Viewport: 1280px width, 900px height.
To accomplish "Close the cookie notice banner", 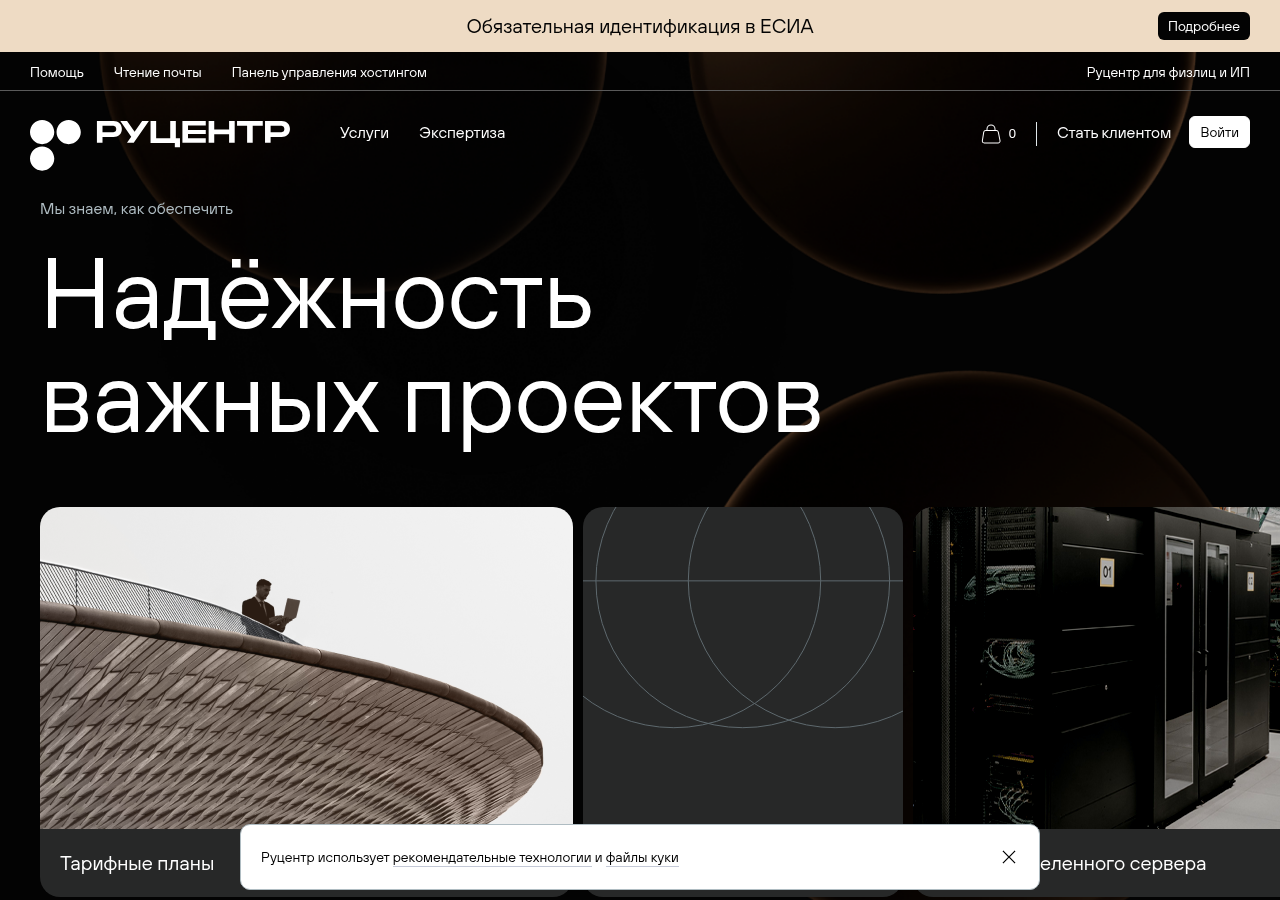I will [1009, 857].
